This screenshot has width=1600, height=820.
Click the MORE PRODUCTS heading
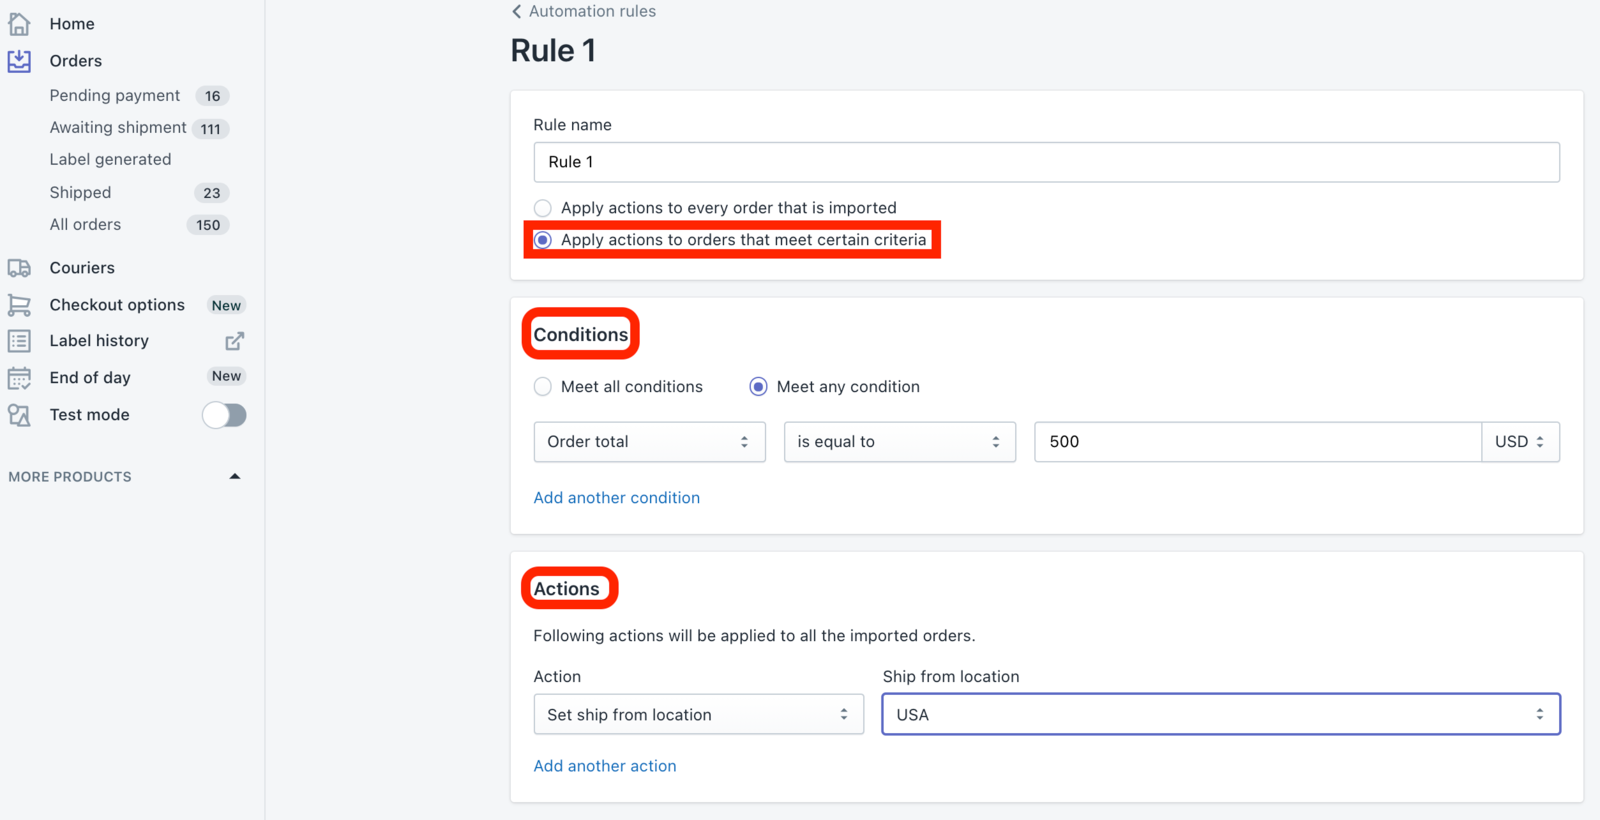click(70, 477)
